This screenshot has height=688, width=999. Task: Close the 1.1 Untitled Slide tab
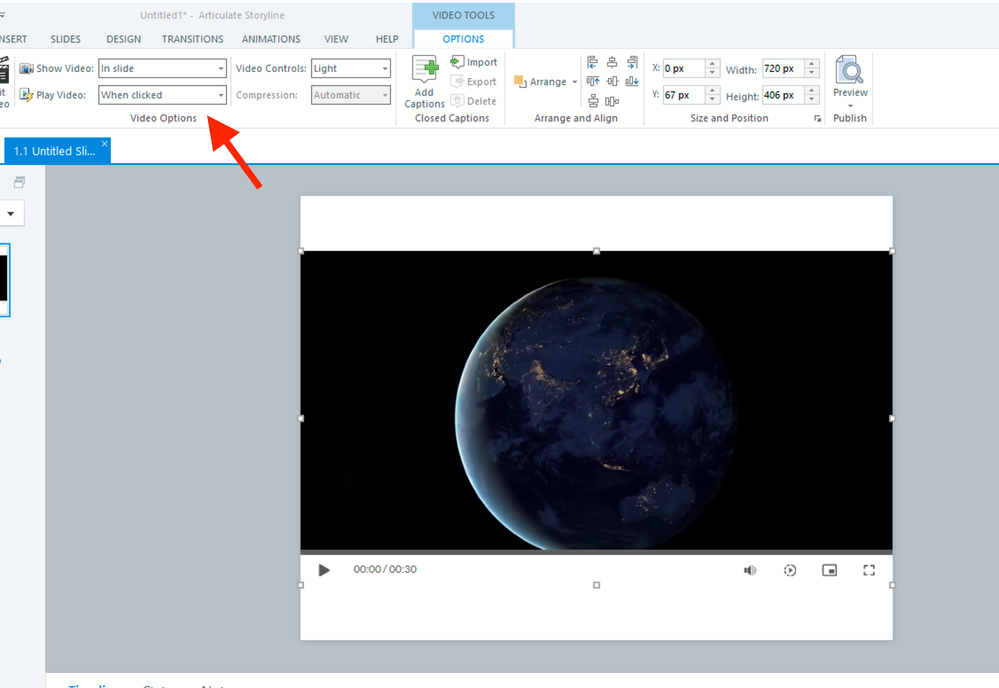[104, 144]
